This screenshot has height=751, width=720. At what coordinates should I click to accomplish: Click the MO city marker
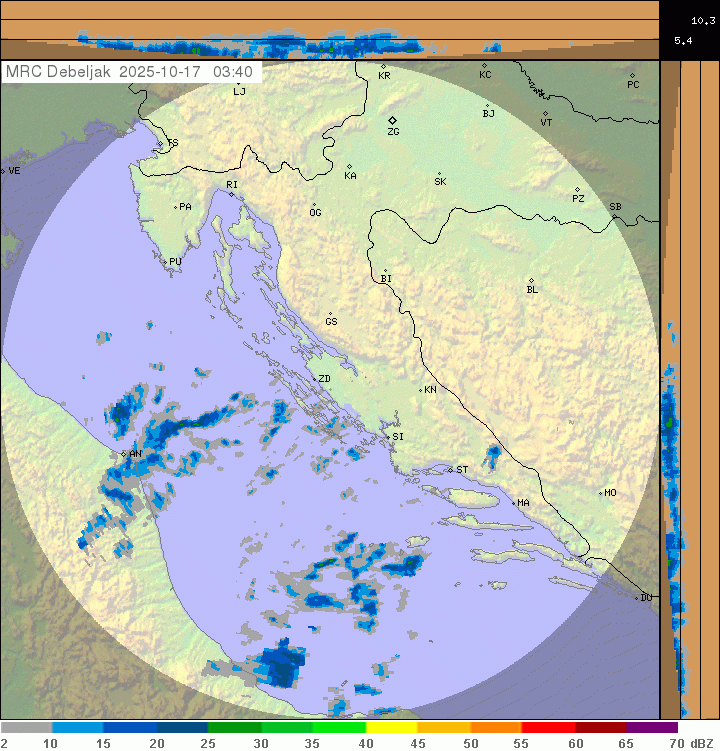[x=601, y=492]
